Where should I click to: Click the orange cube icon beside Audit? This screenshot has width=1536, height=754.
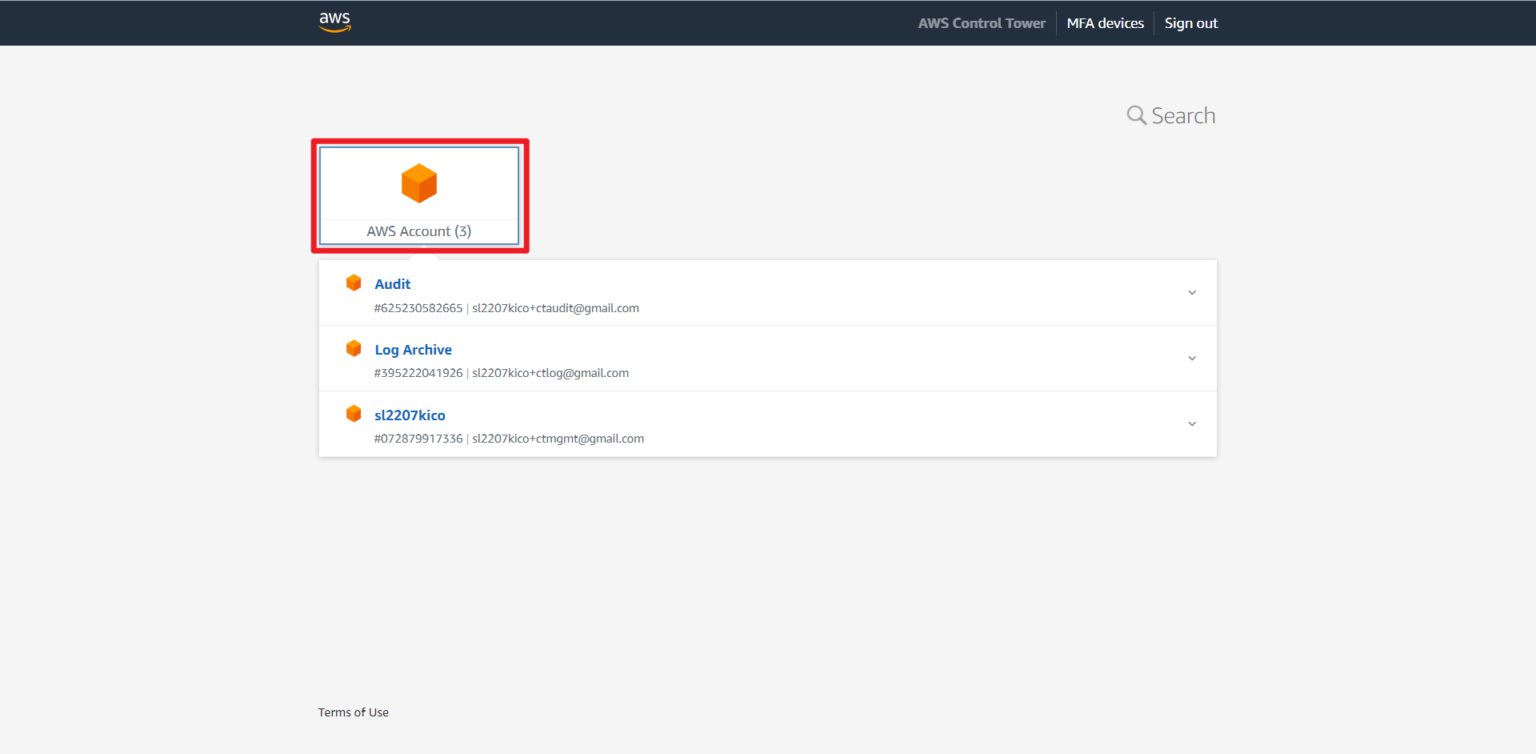(353, 282)
